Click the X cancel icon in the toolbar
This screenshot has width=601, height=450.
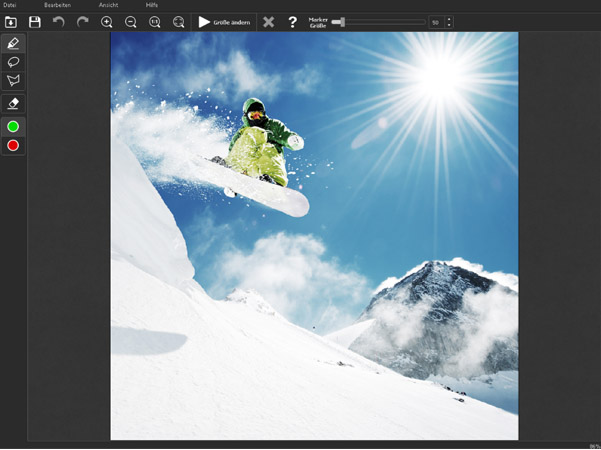(x=268, y=22)
